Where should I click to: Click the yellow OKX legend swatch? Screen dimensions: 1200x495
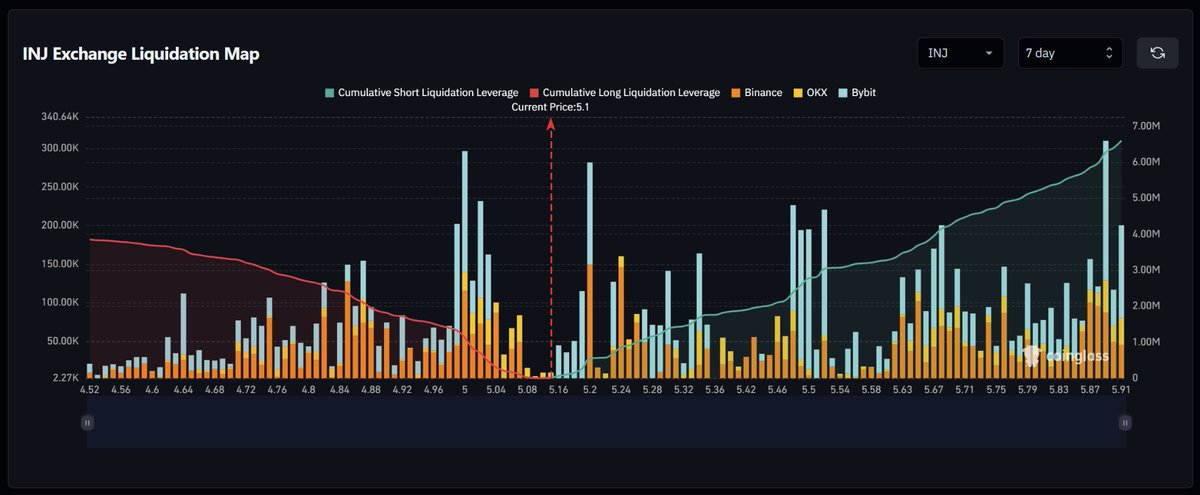(x=798, y=93)
